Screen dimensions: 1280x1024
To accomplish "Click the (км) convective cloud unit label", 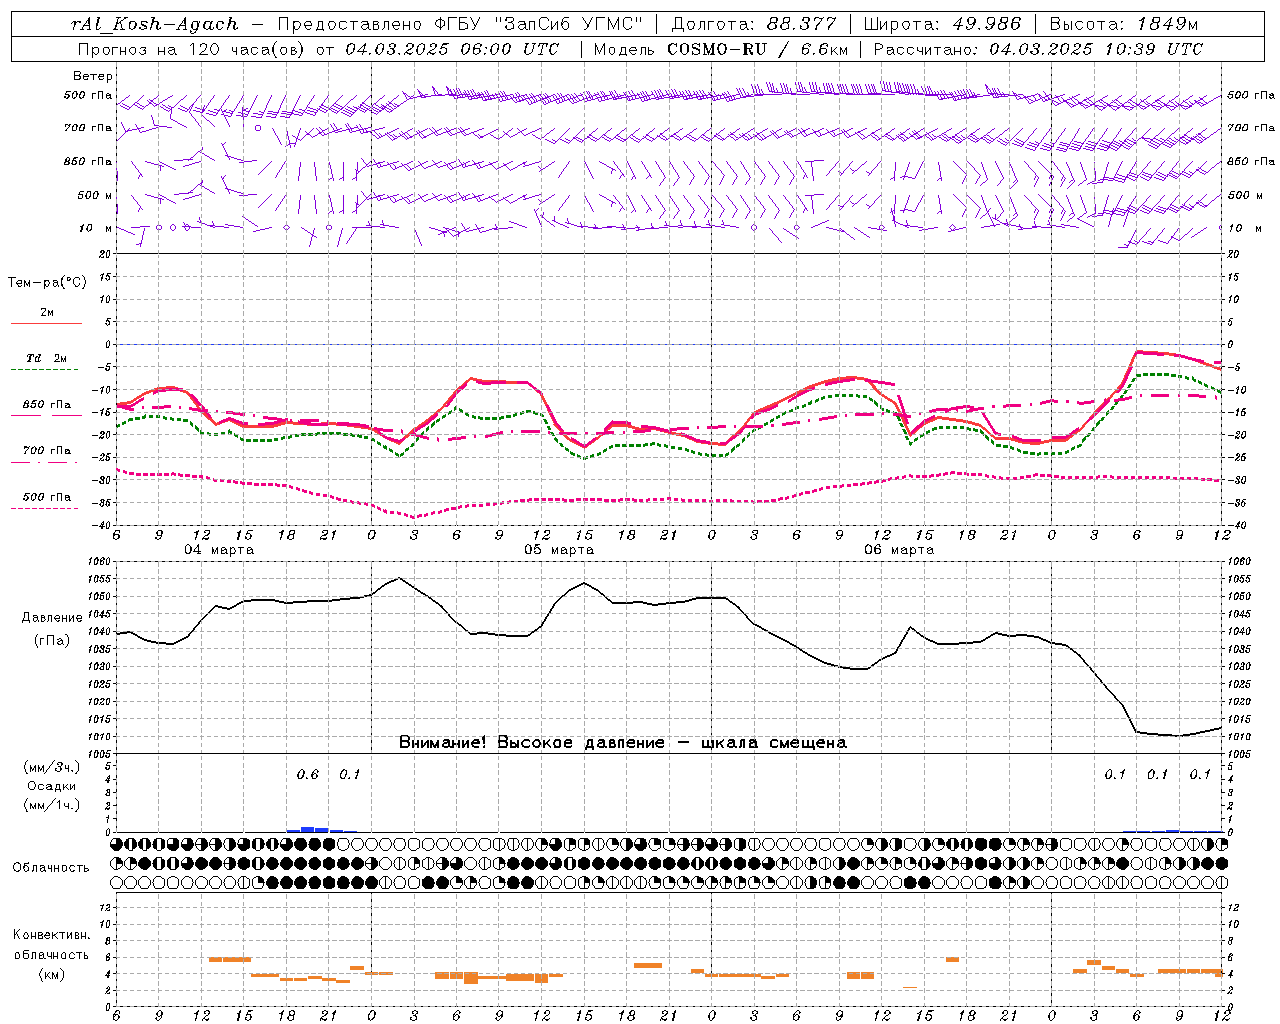I will point(51,974).
